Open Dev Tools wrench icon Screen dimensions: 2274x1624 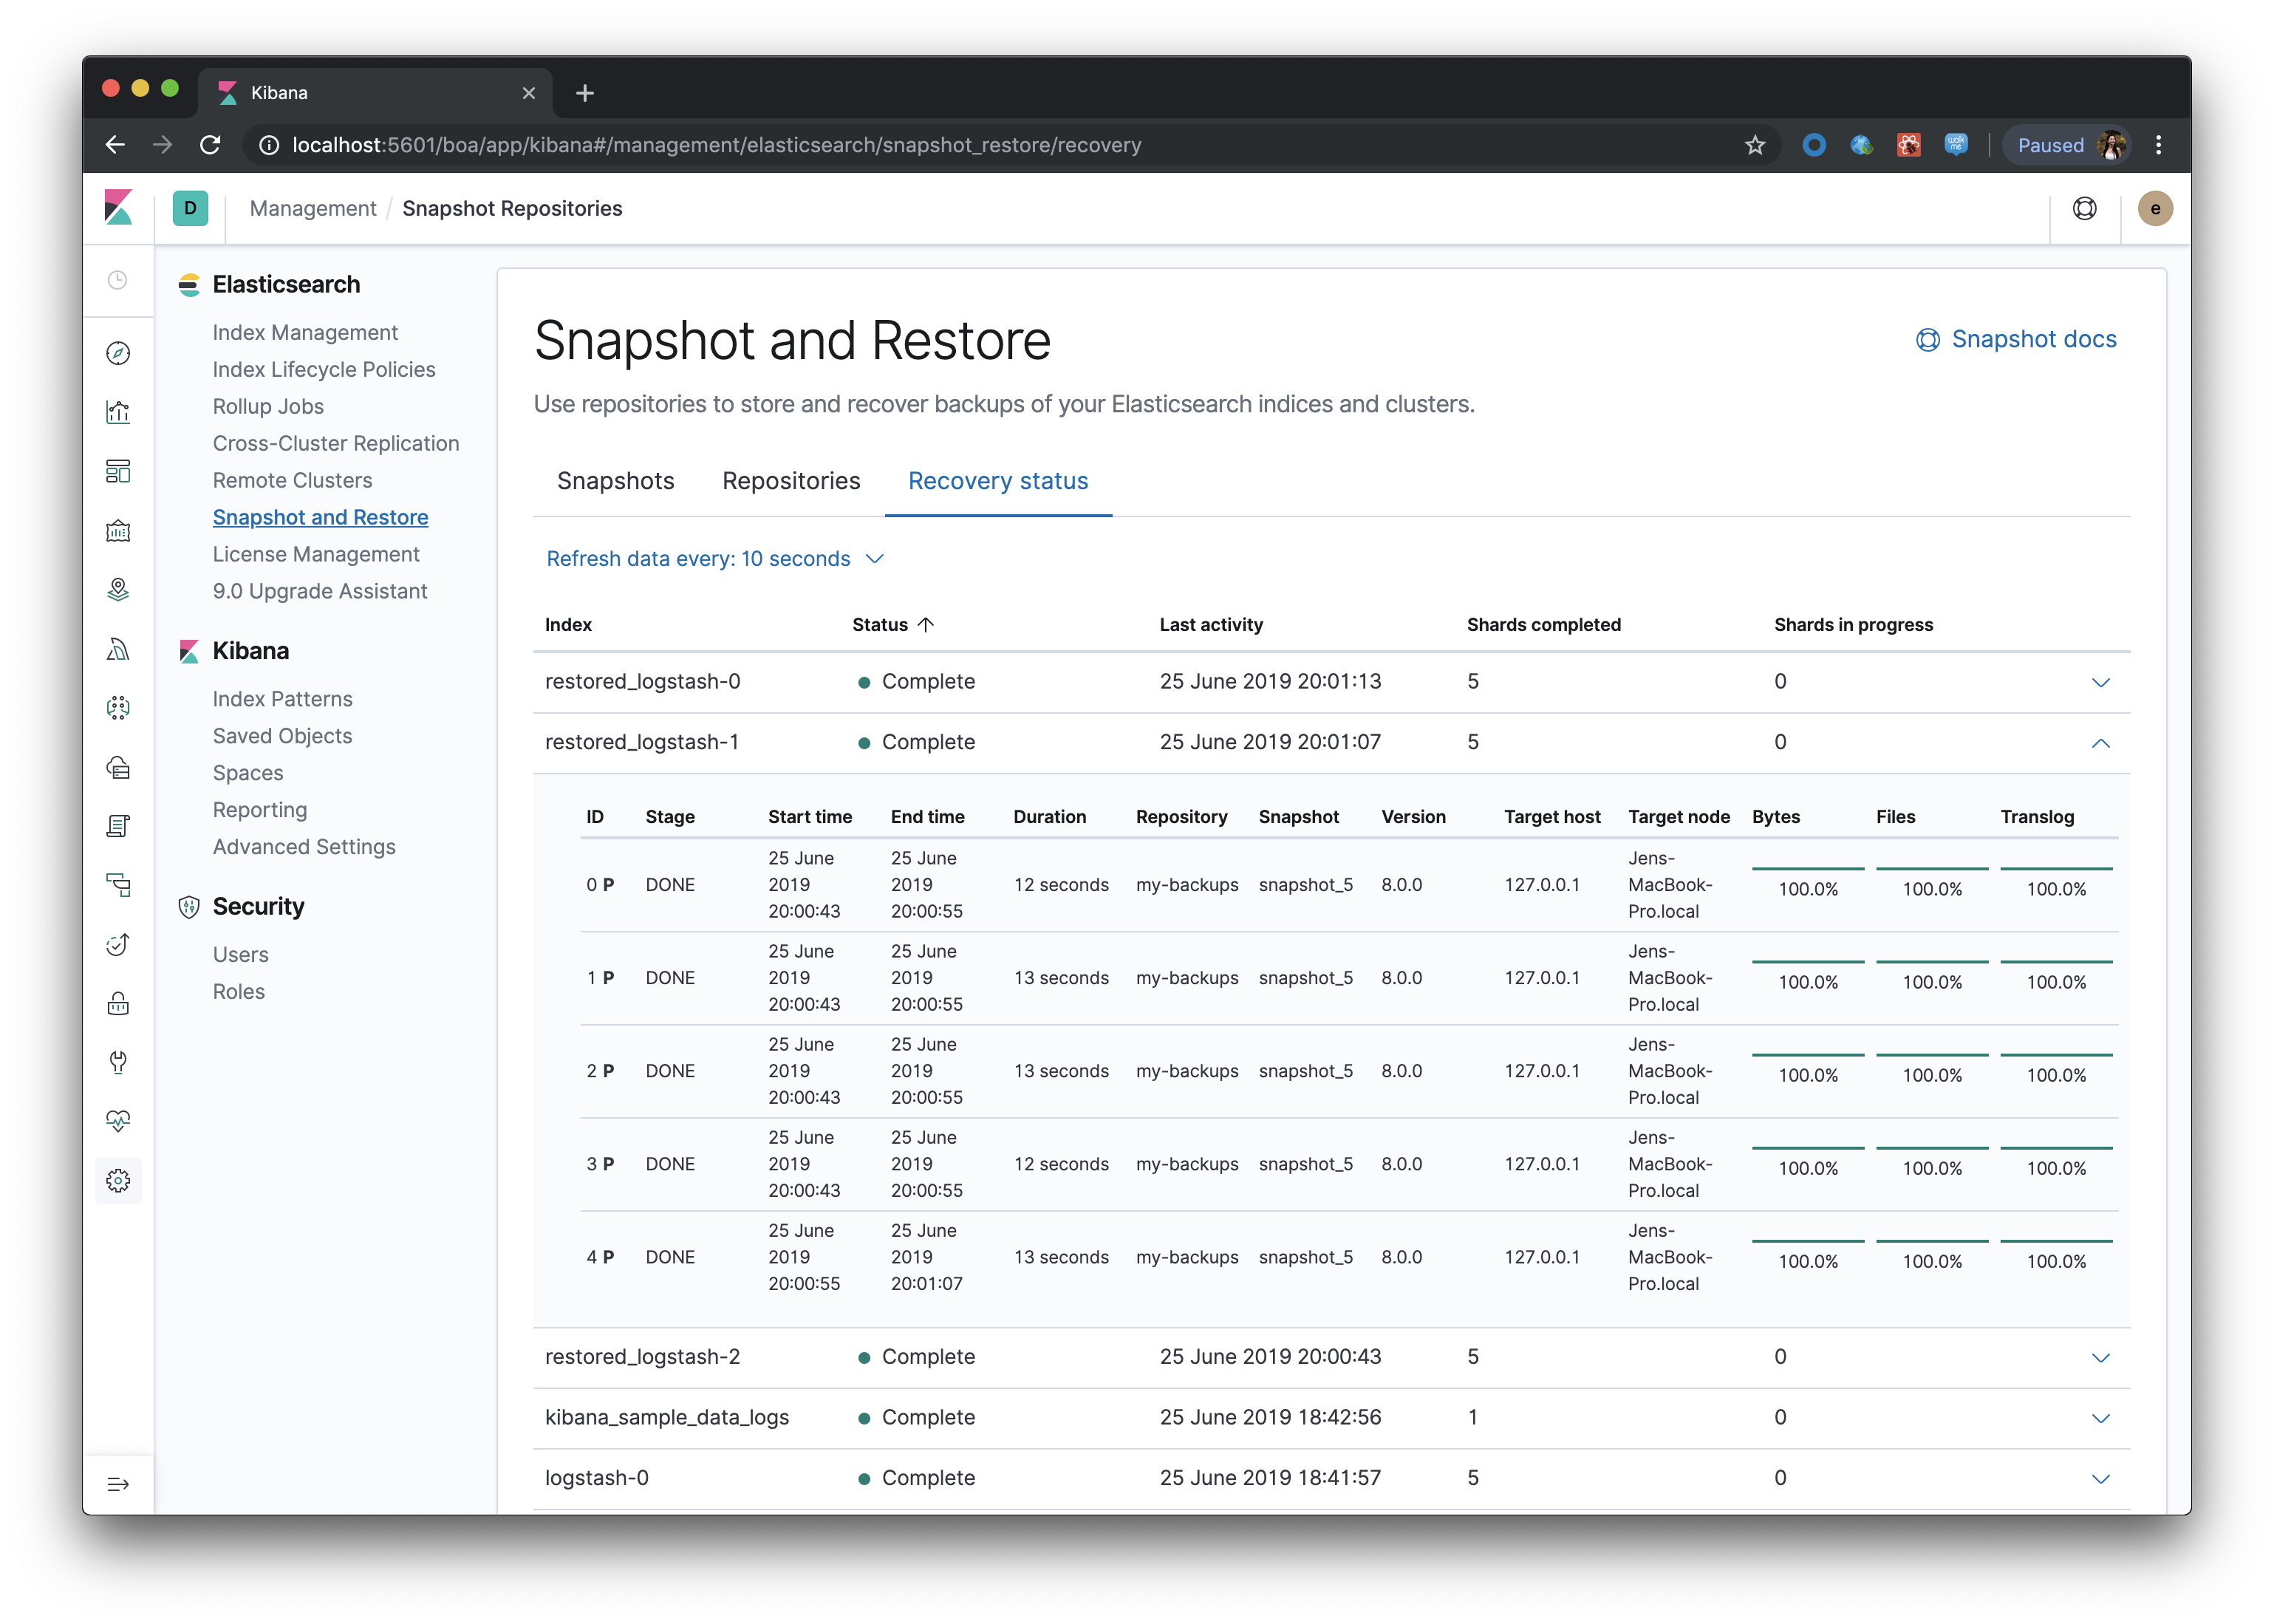pyautogui.click(x=118, y=1062)
